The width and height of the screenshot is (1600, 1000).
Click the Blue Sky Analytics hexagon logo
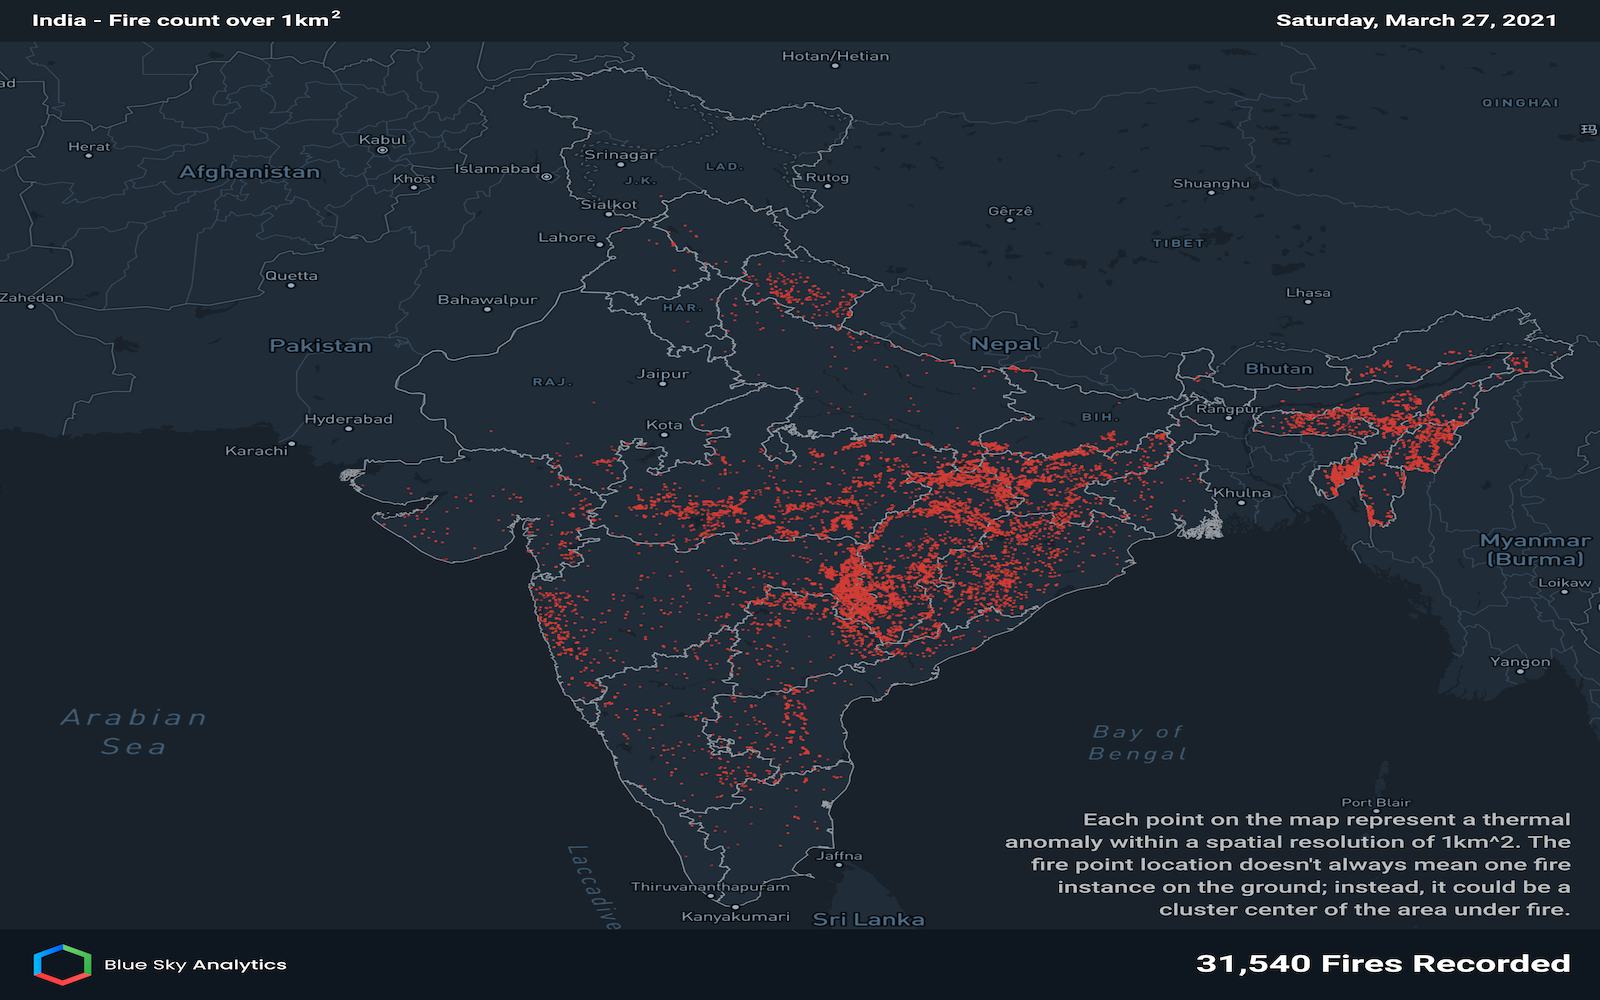62,964
